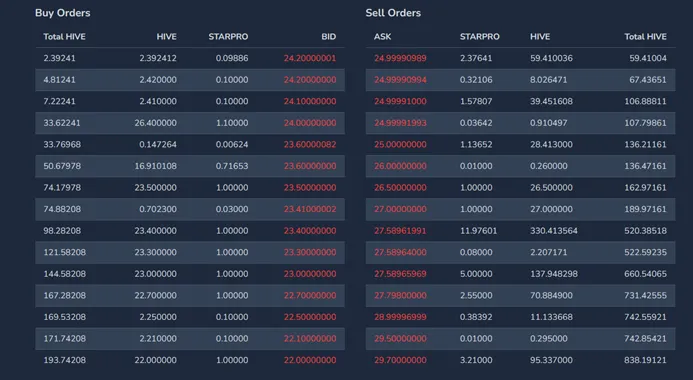The height and width of the screenshot is (380, 693).
Task: Select ask price 27.00000000
Action: pyautogui.click(x=400, y=209)
